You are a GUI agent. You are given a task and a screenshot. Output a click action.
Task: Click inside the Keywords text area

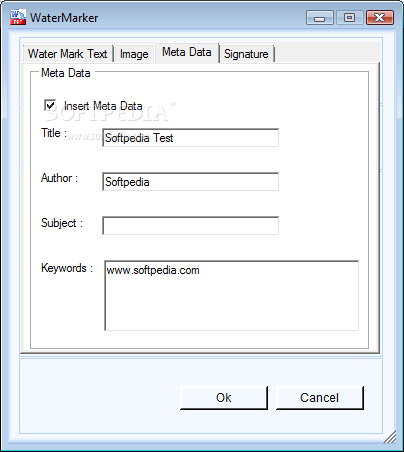coord(232,296)
